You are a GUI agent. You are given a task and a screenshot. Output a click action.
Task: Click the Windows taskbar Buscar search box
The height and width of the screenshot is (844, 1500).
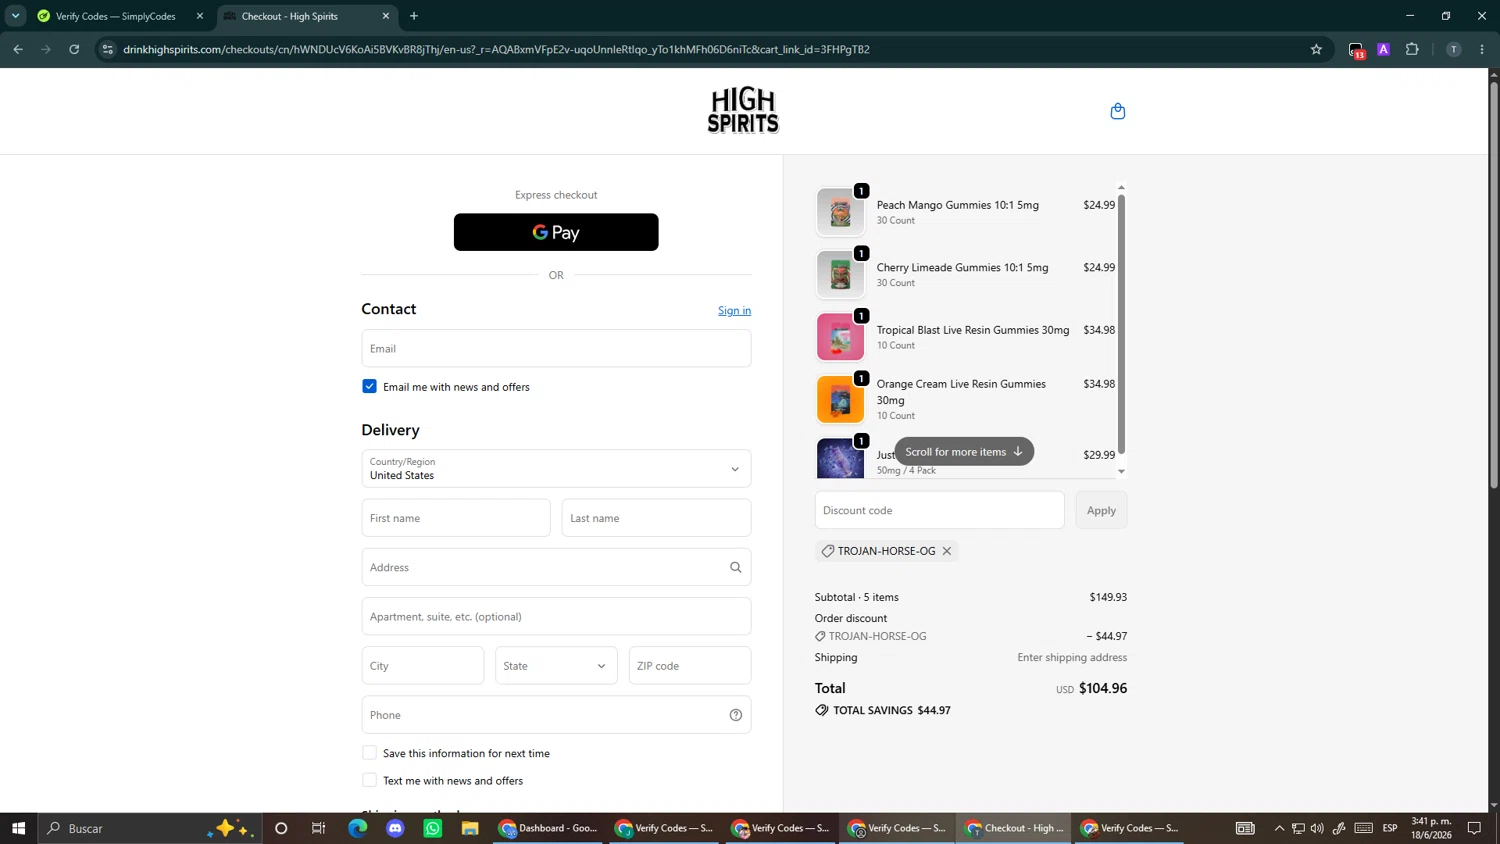(150, 828)
